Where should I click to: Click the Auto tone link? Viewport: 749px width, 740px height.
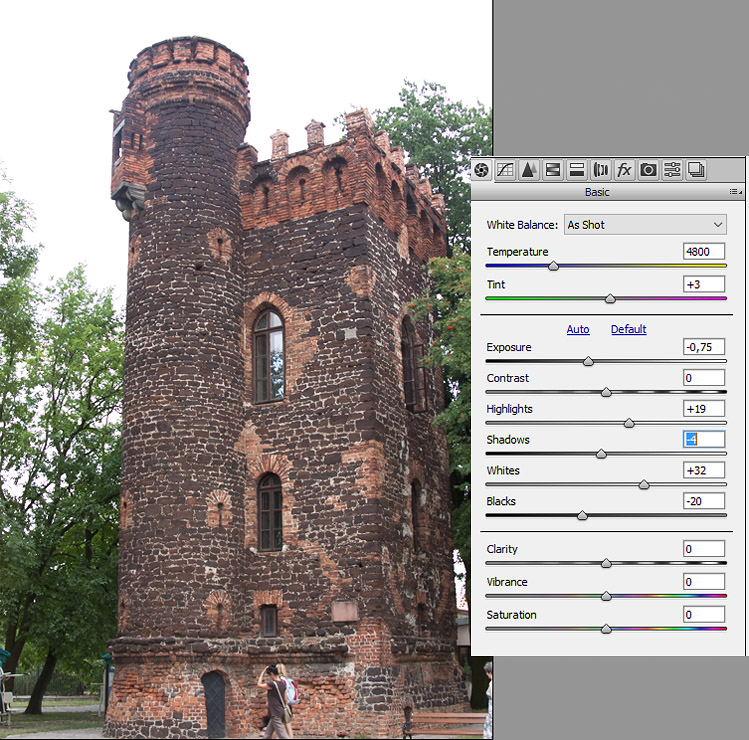pos(578,329)
